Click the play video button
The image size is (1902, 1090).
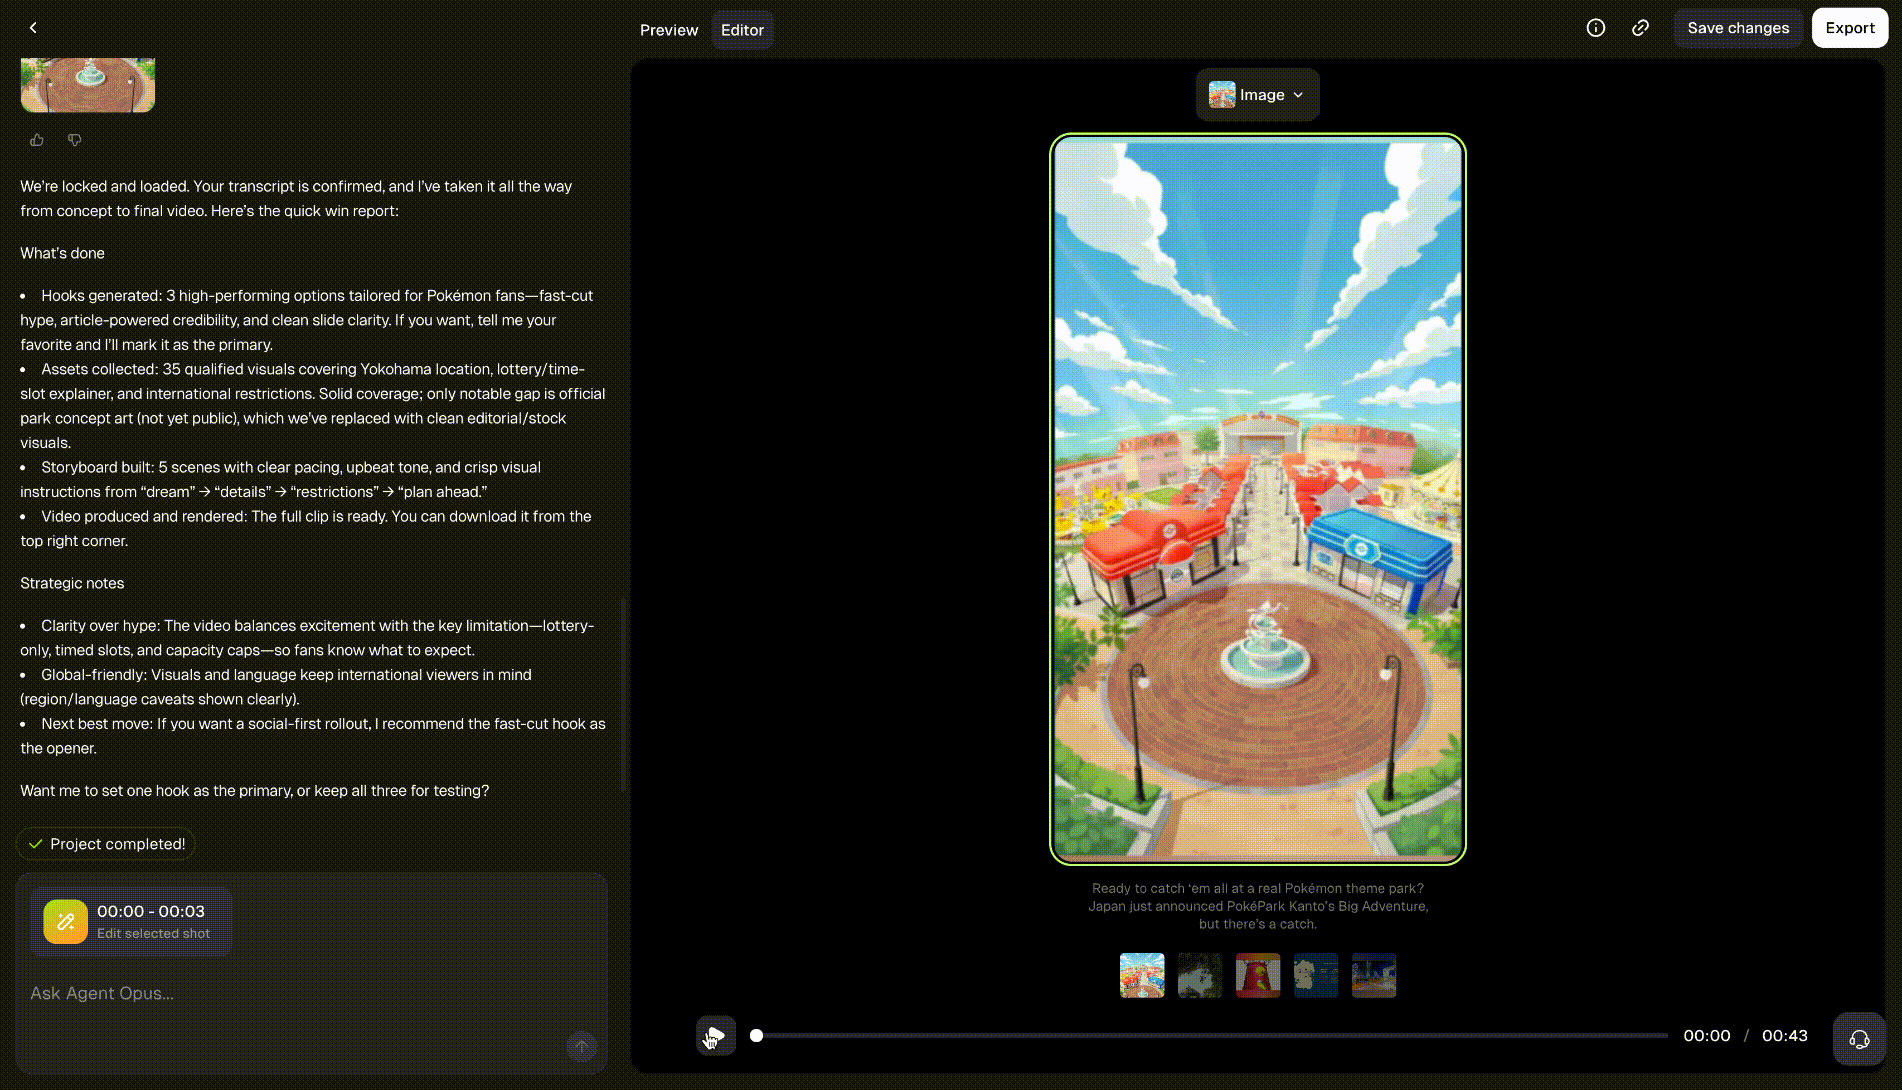pyautogui.click(x=716, y=1035)
